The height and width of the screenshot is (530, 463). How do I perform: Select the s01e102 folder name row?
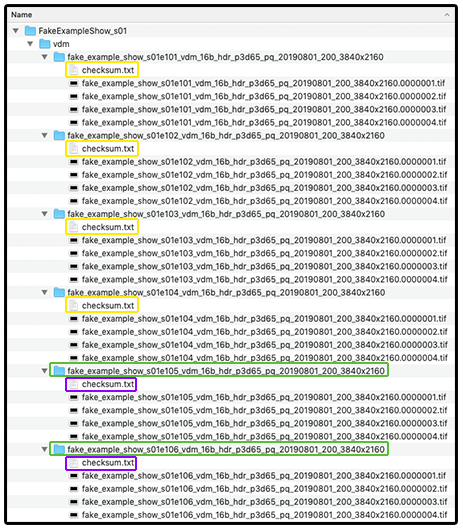point(226,136)
